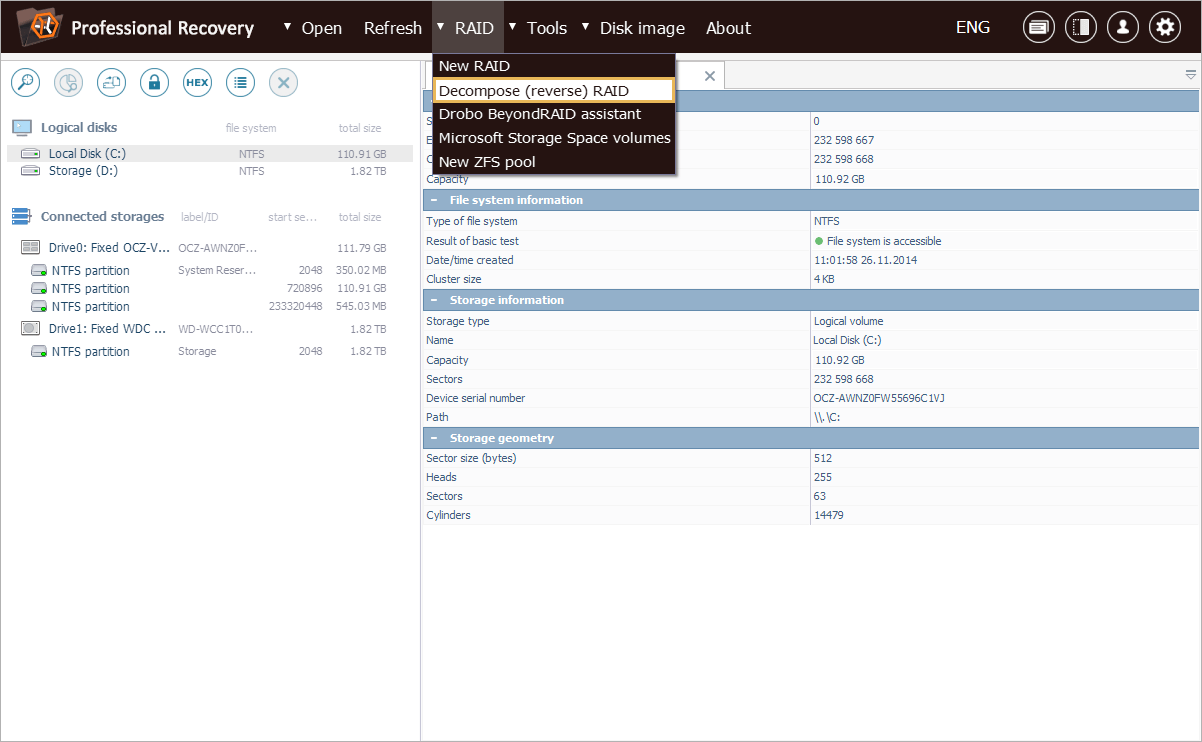The image size is (1202, 742).
Task: Click the Drive0 OCZ device icon
Action: click(x=31, y=247)
